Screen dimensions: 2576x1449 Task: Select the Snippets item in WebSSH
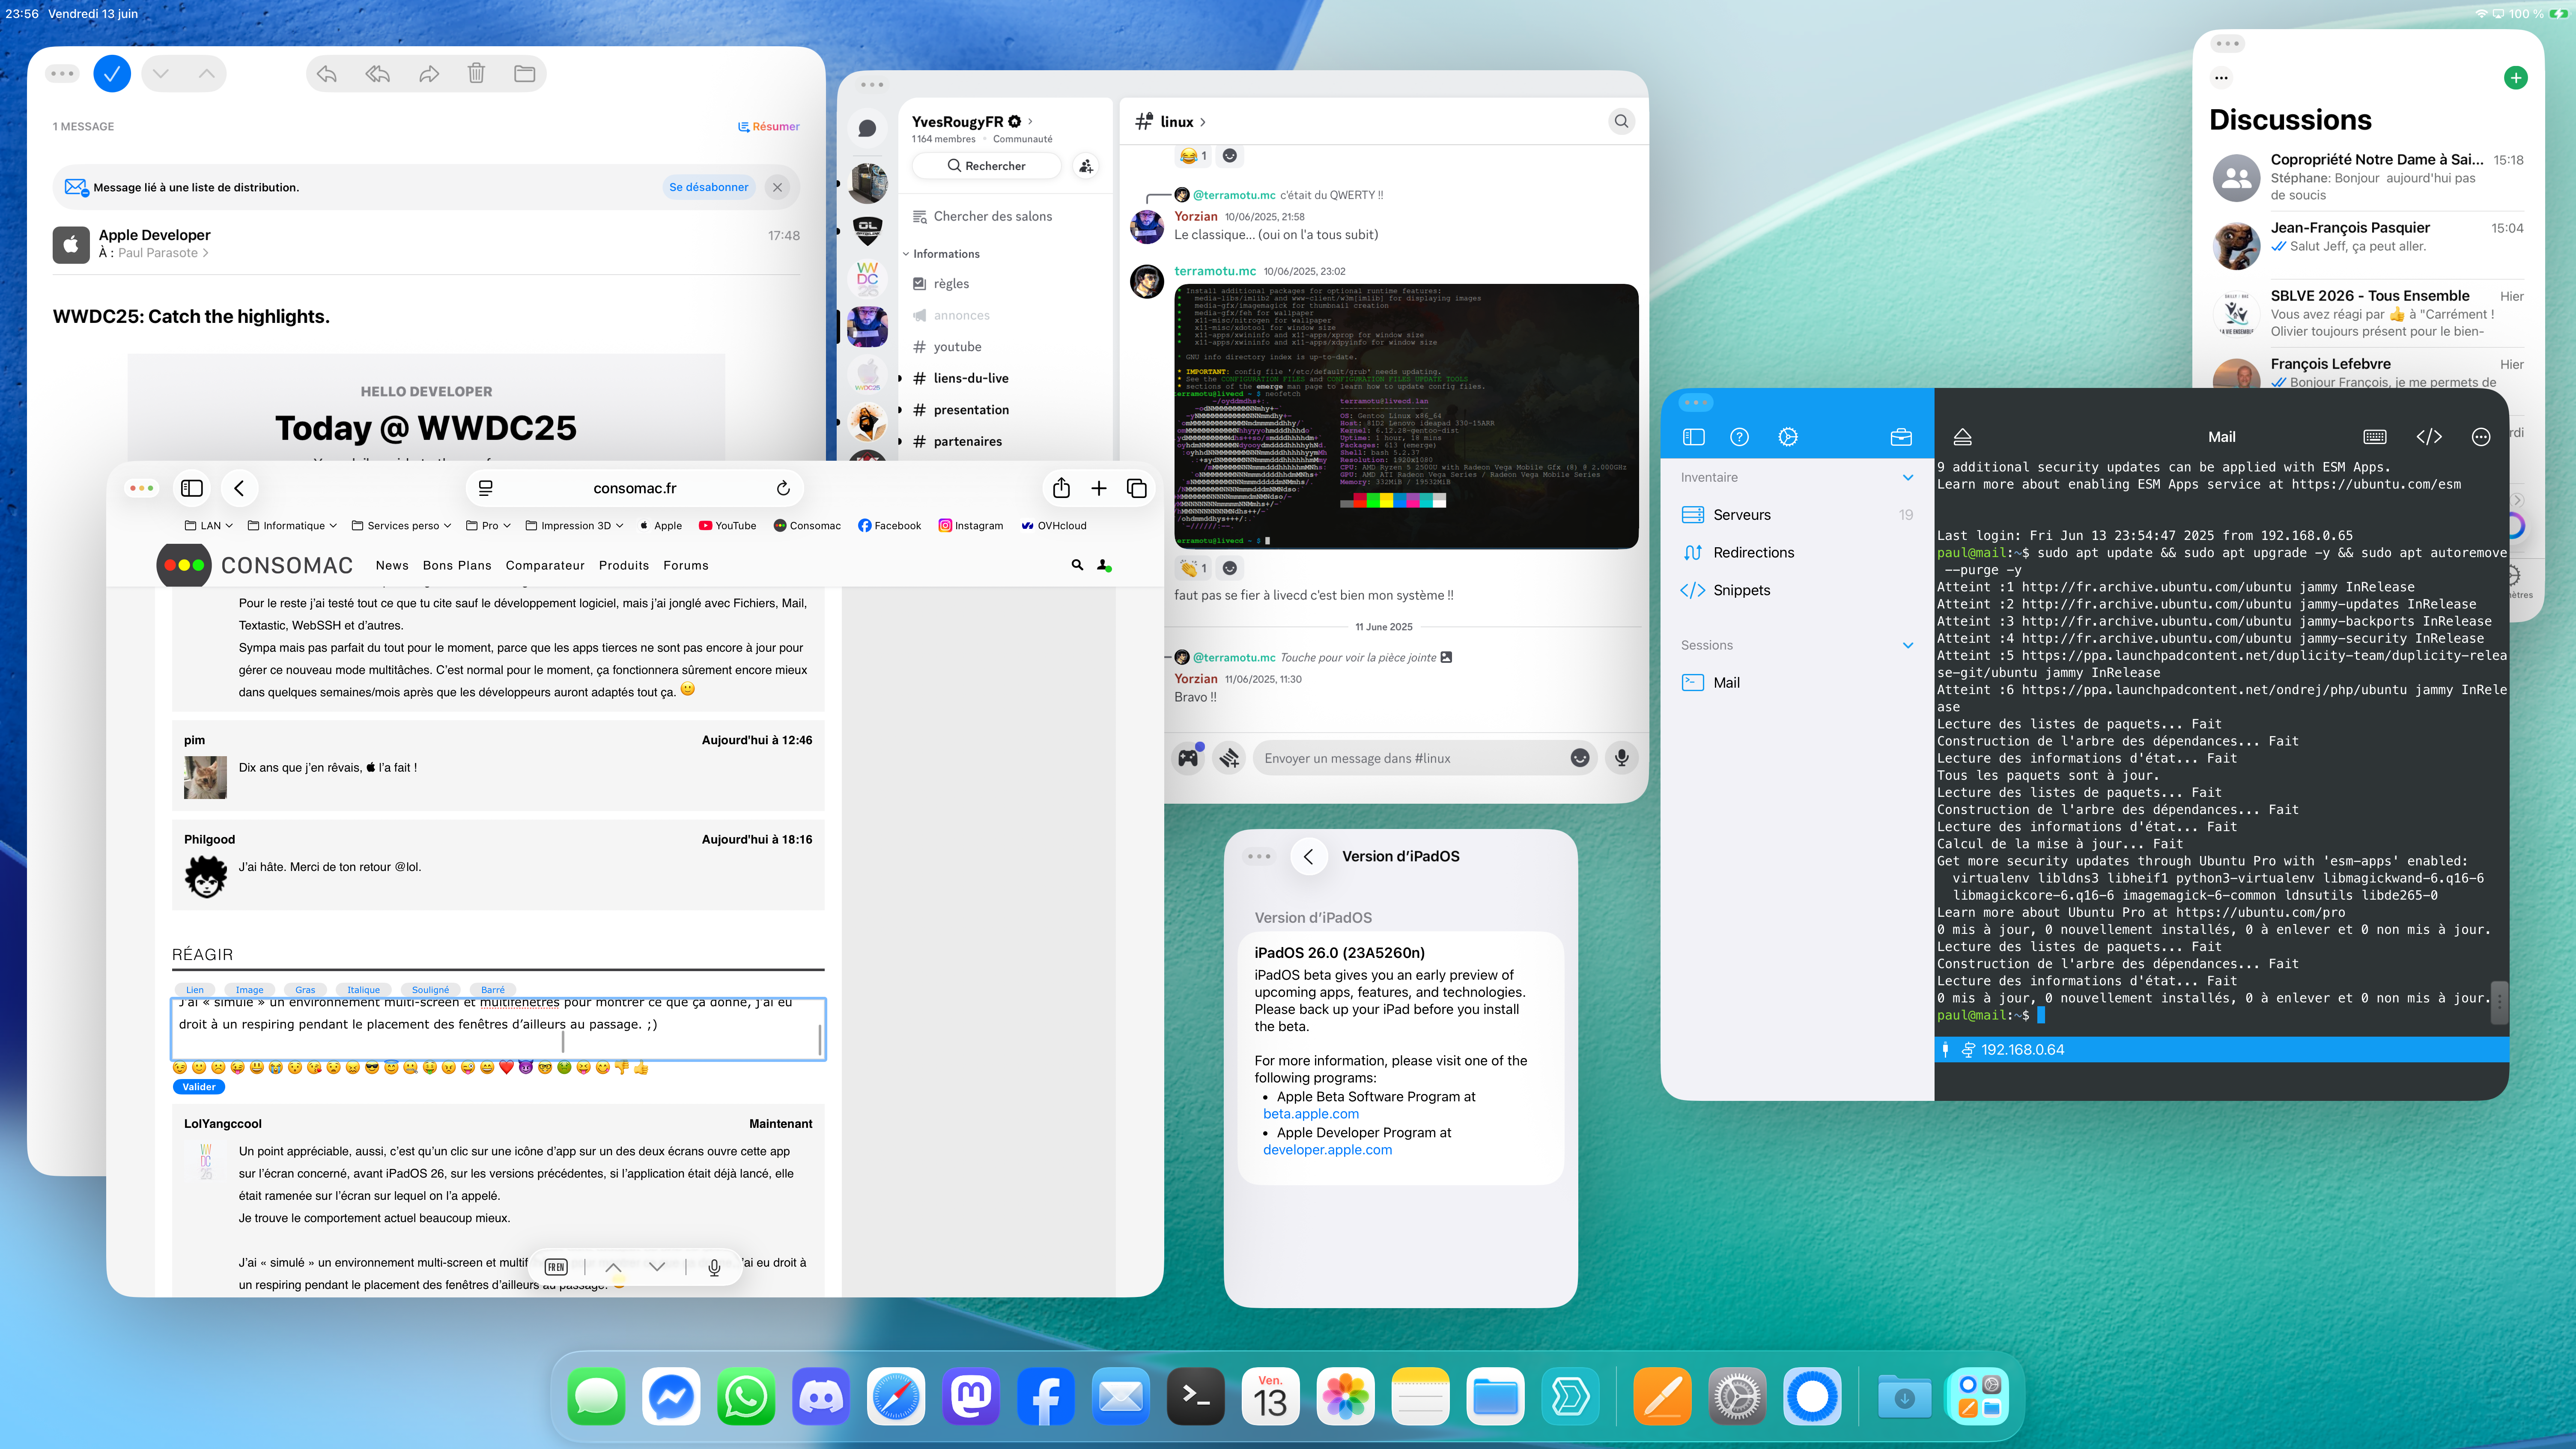[1741, 590]
